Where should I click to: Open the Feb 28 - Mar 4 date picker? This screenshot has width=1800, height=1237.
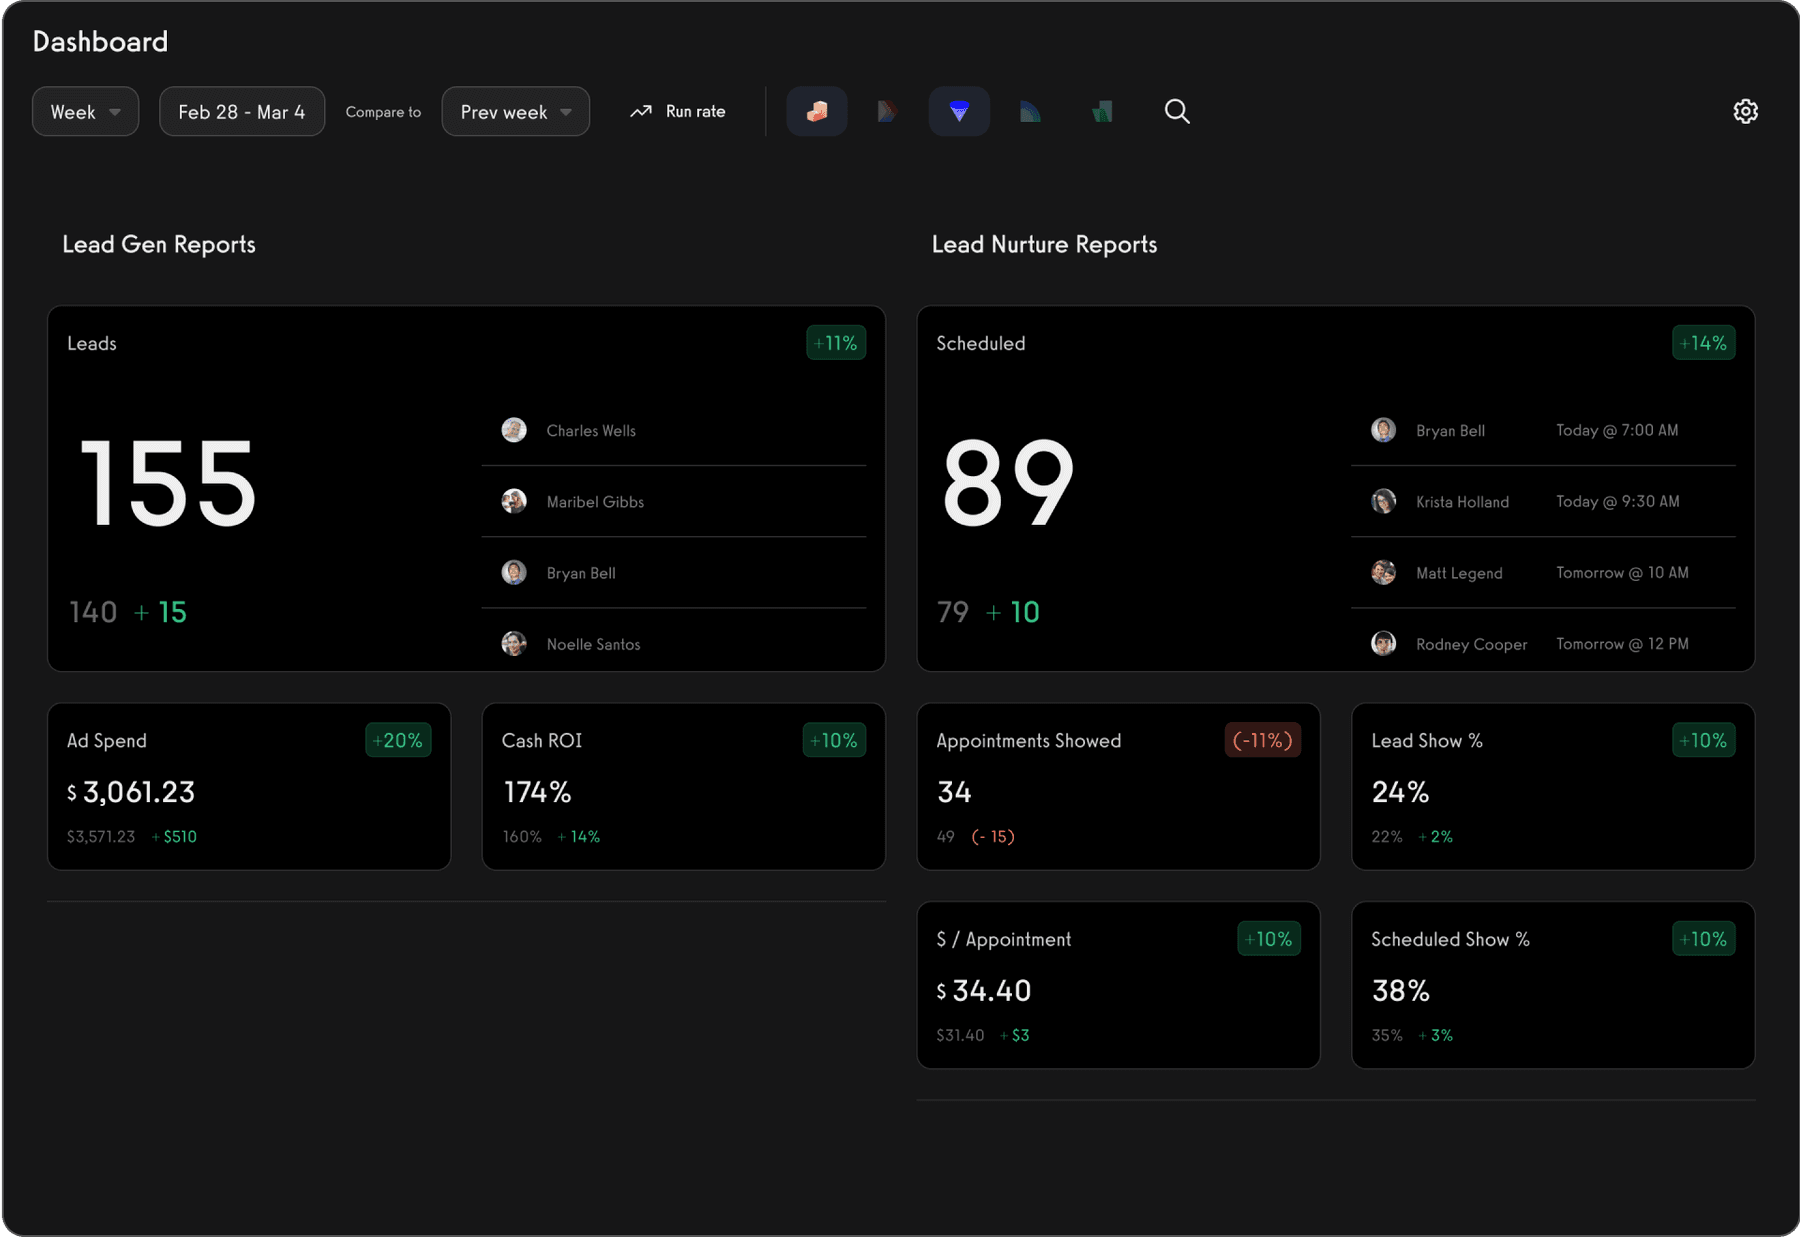click(242, 111)
